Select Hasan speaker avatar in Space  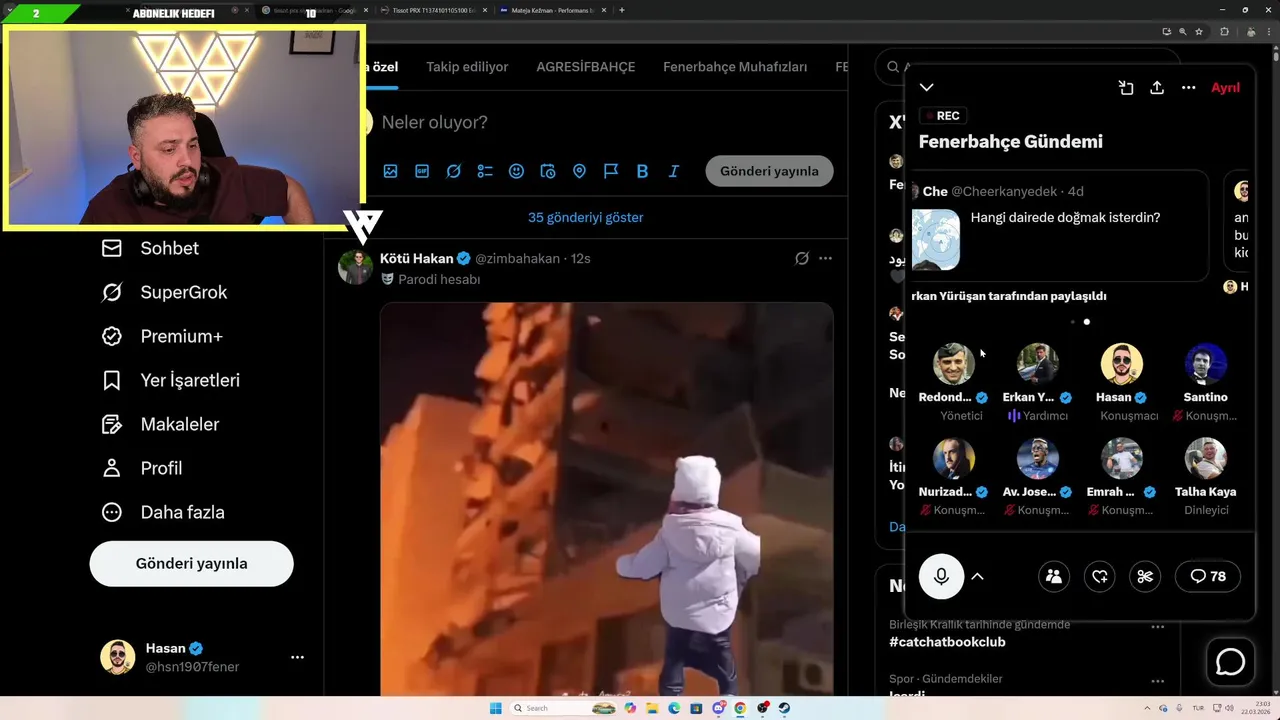1122,364
